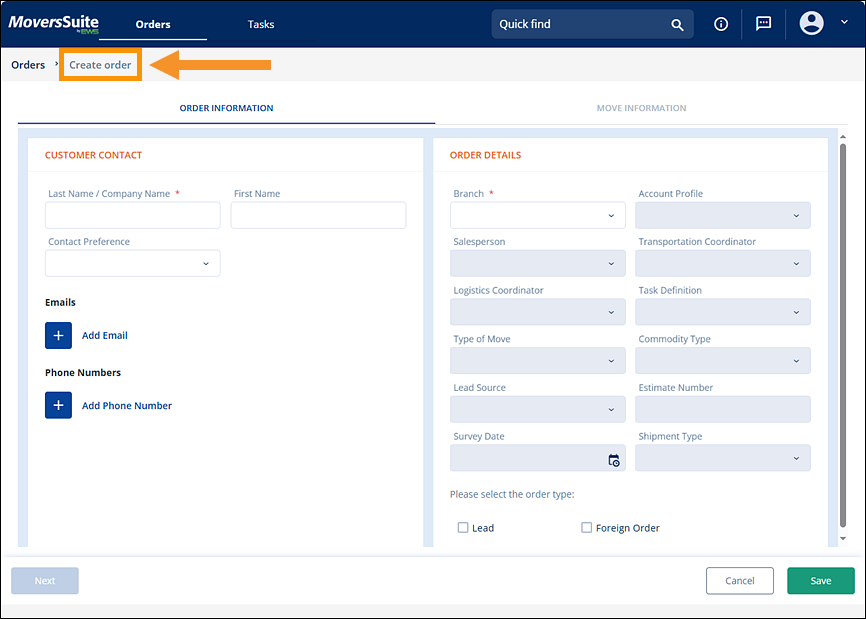866x619 pixels.
Task: Click the Last Name / Company Name field
Action: [132, 215]
